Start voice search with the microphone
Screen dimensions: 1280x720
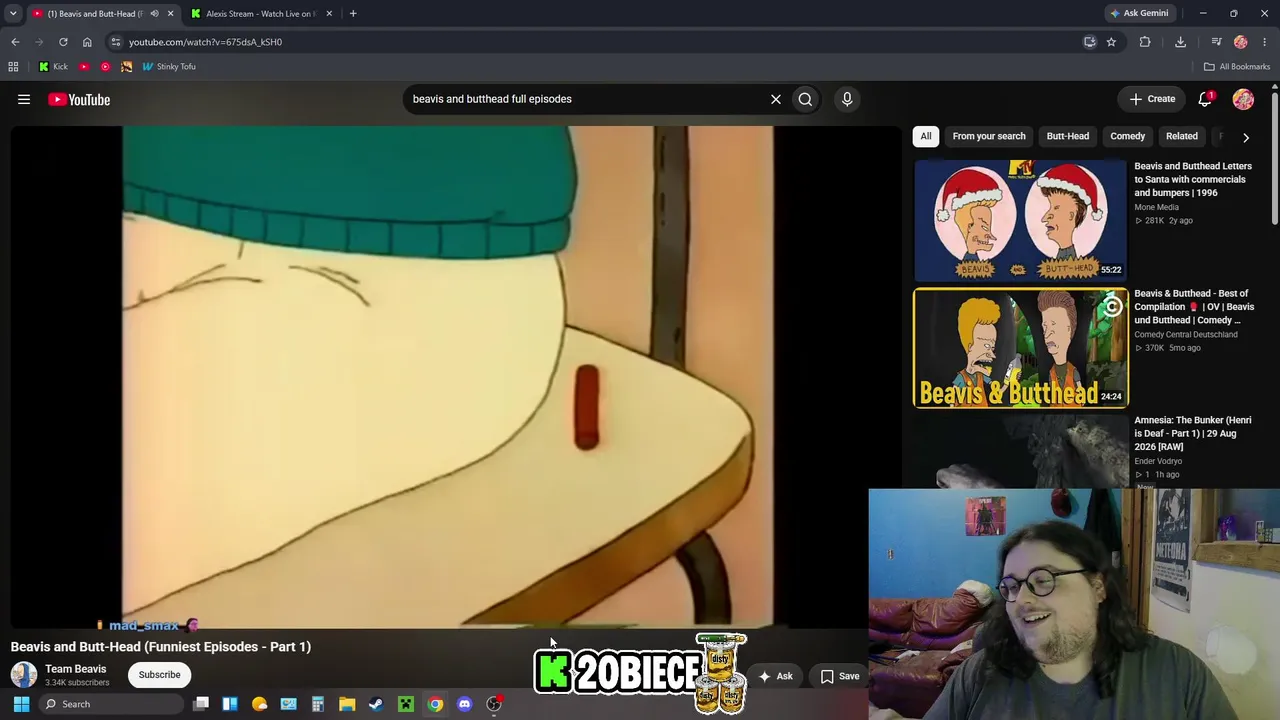(847, 99)
